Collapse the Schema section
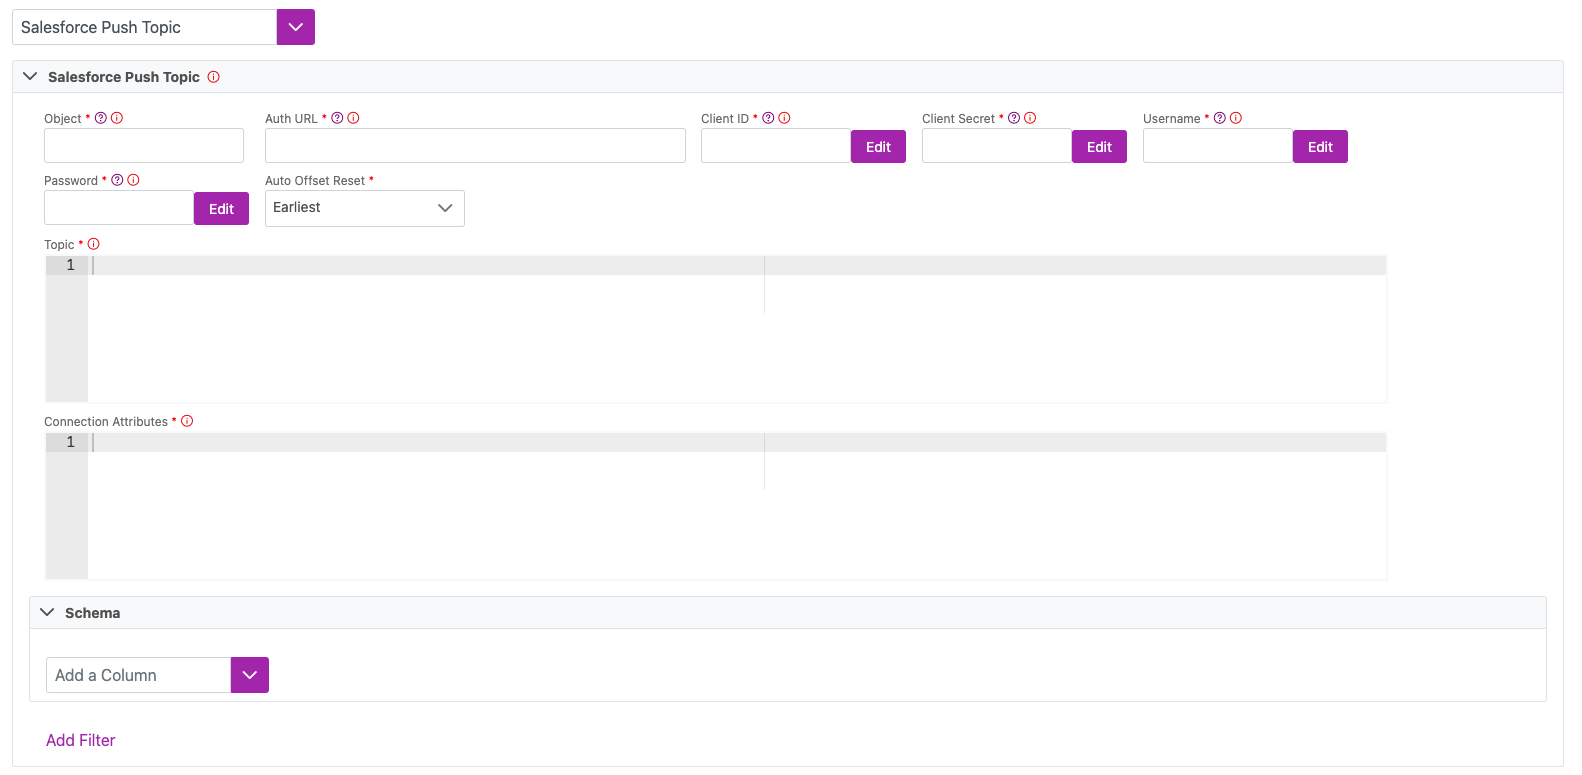Image resolution: width=1582 pixels, height=775 pixels. coord(47,612)
